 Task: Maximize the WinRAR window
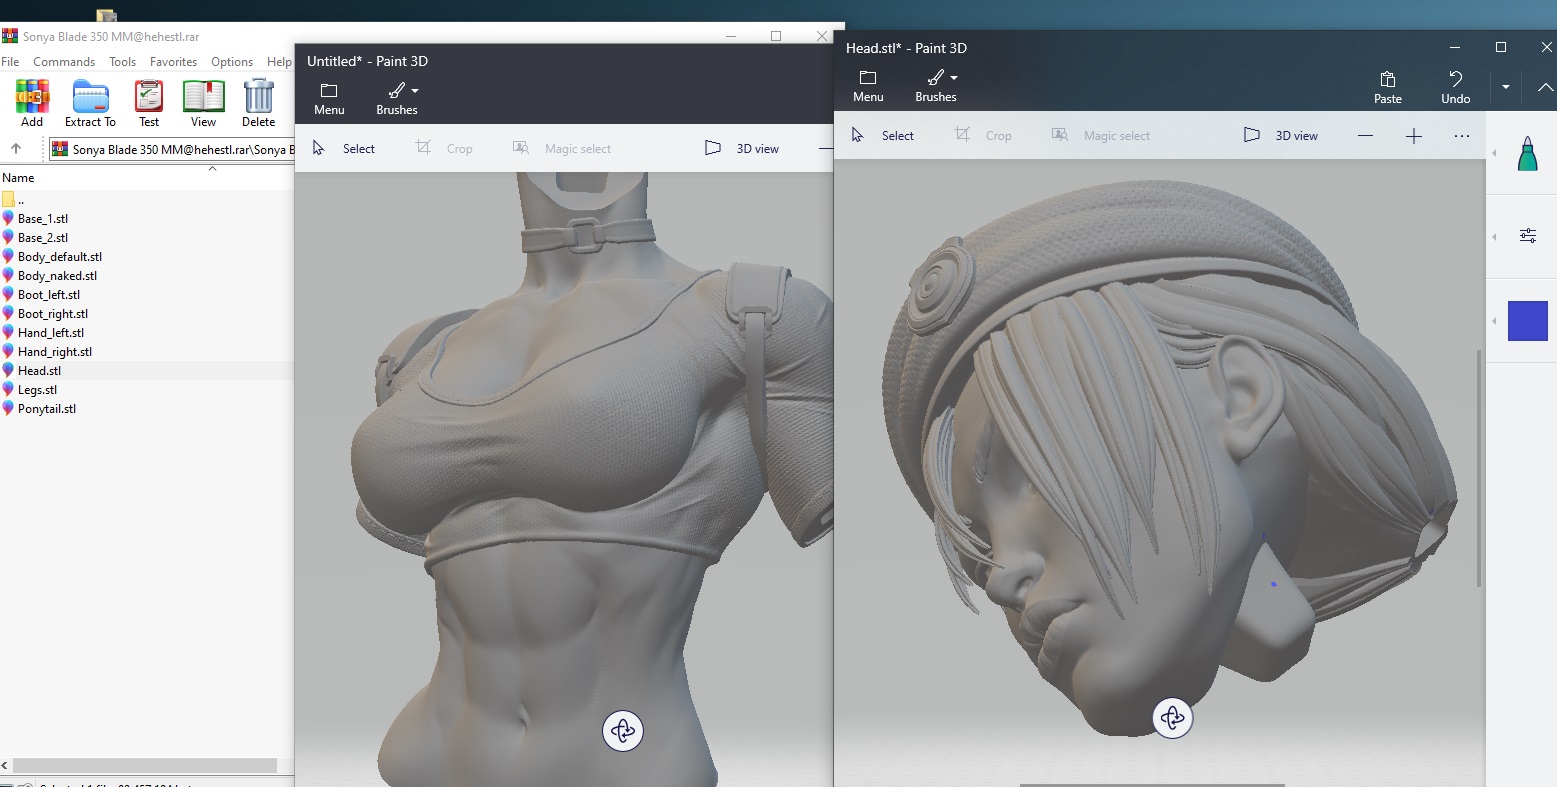[x=776, y=36]
